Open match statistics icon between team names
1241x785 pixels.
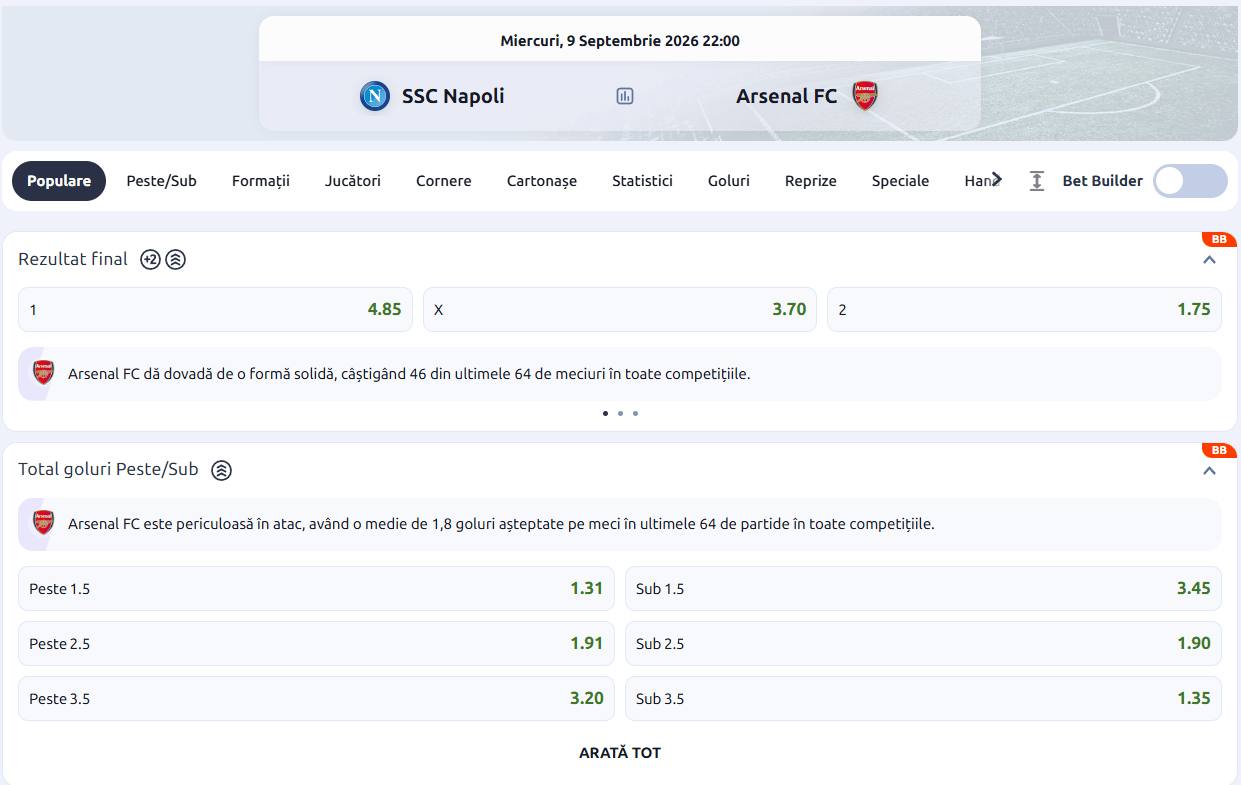coord(625,96)
